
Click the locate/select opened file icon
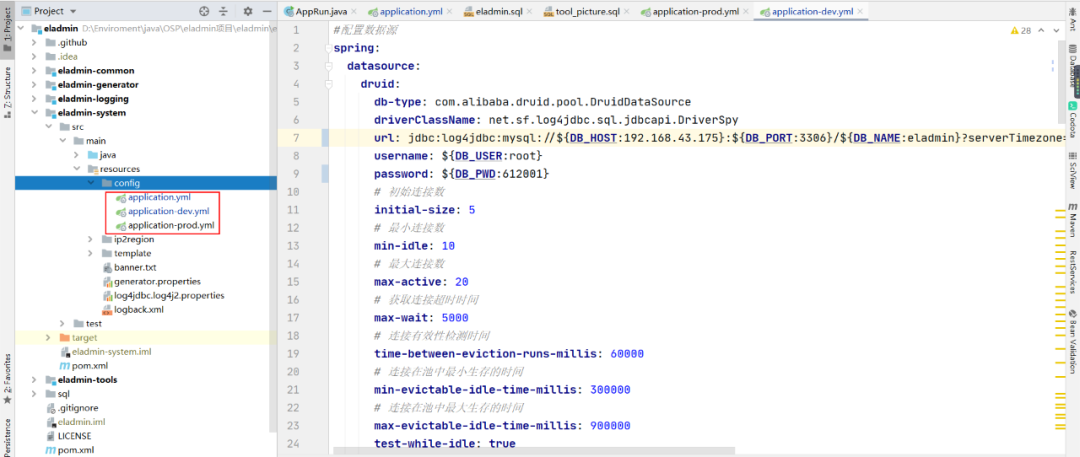pos(204,11)
